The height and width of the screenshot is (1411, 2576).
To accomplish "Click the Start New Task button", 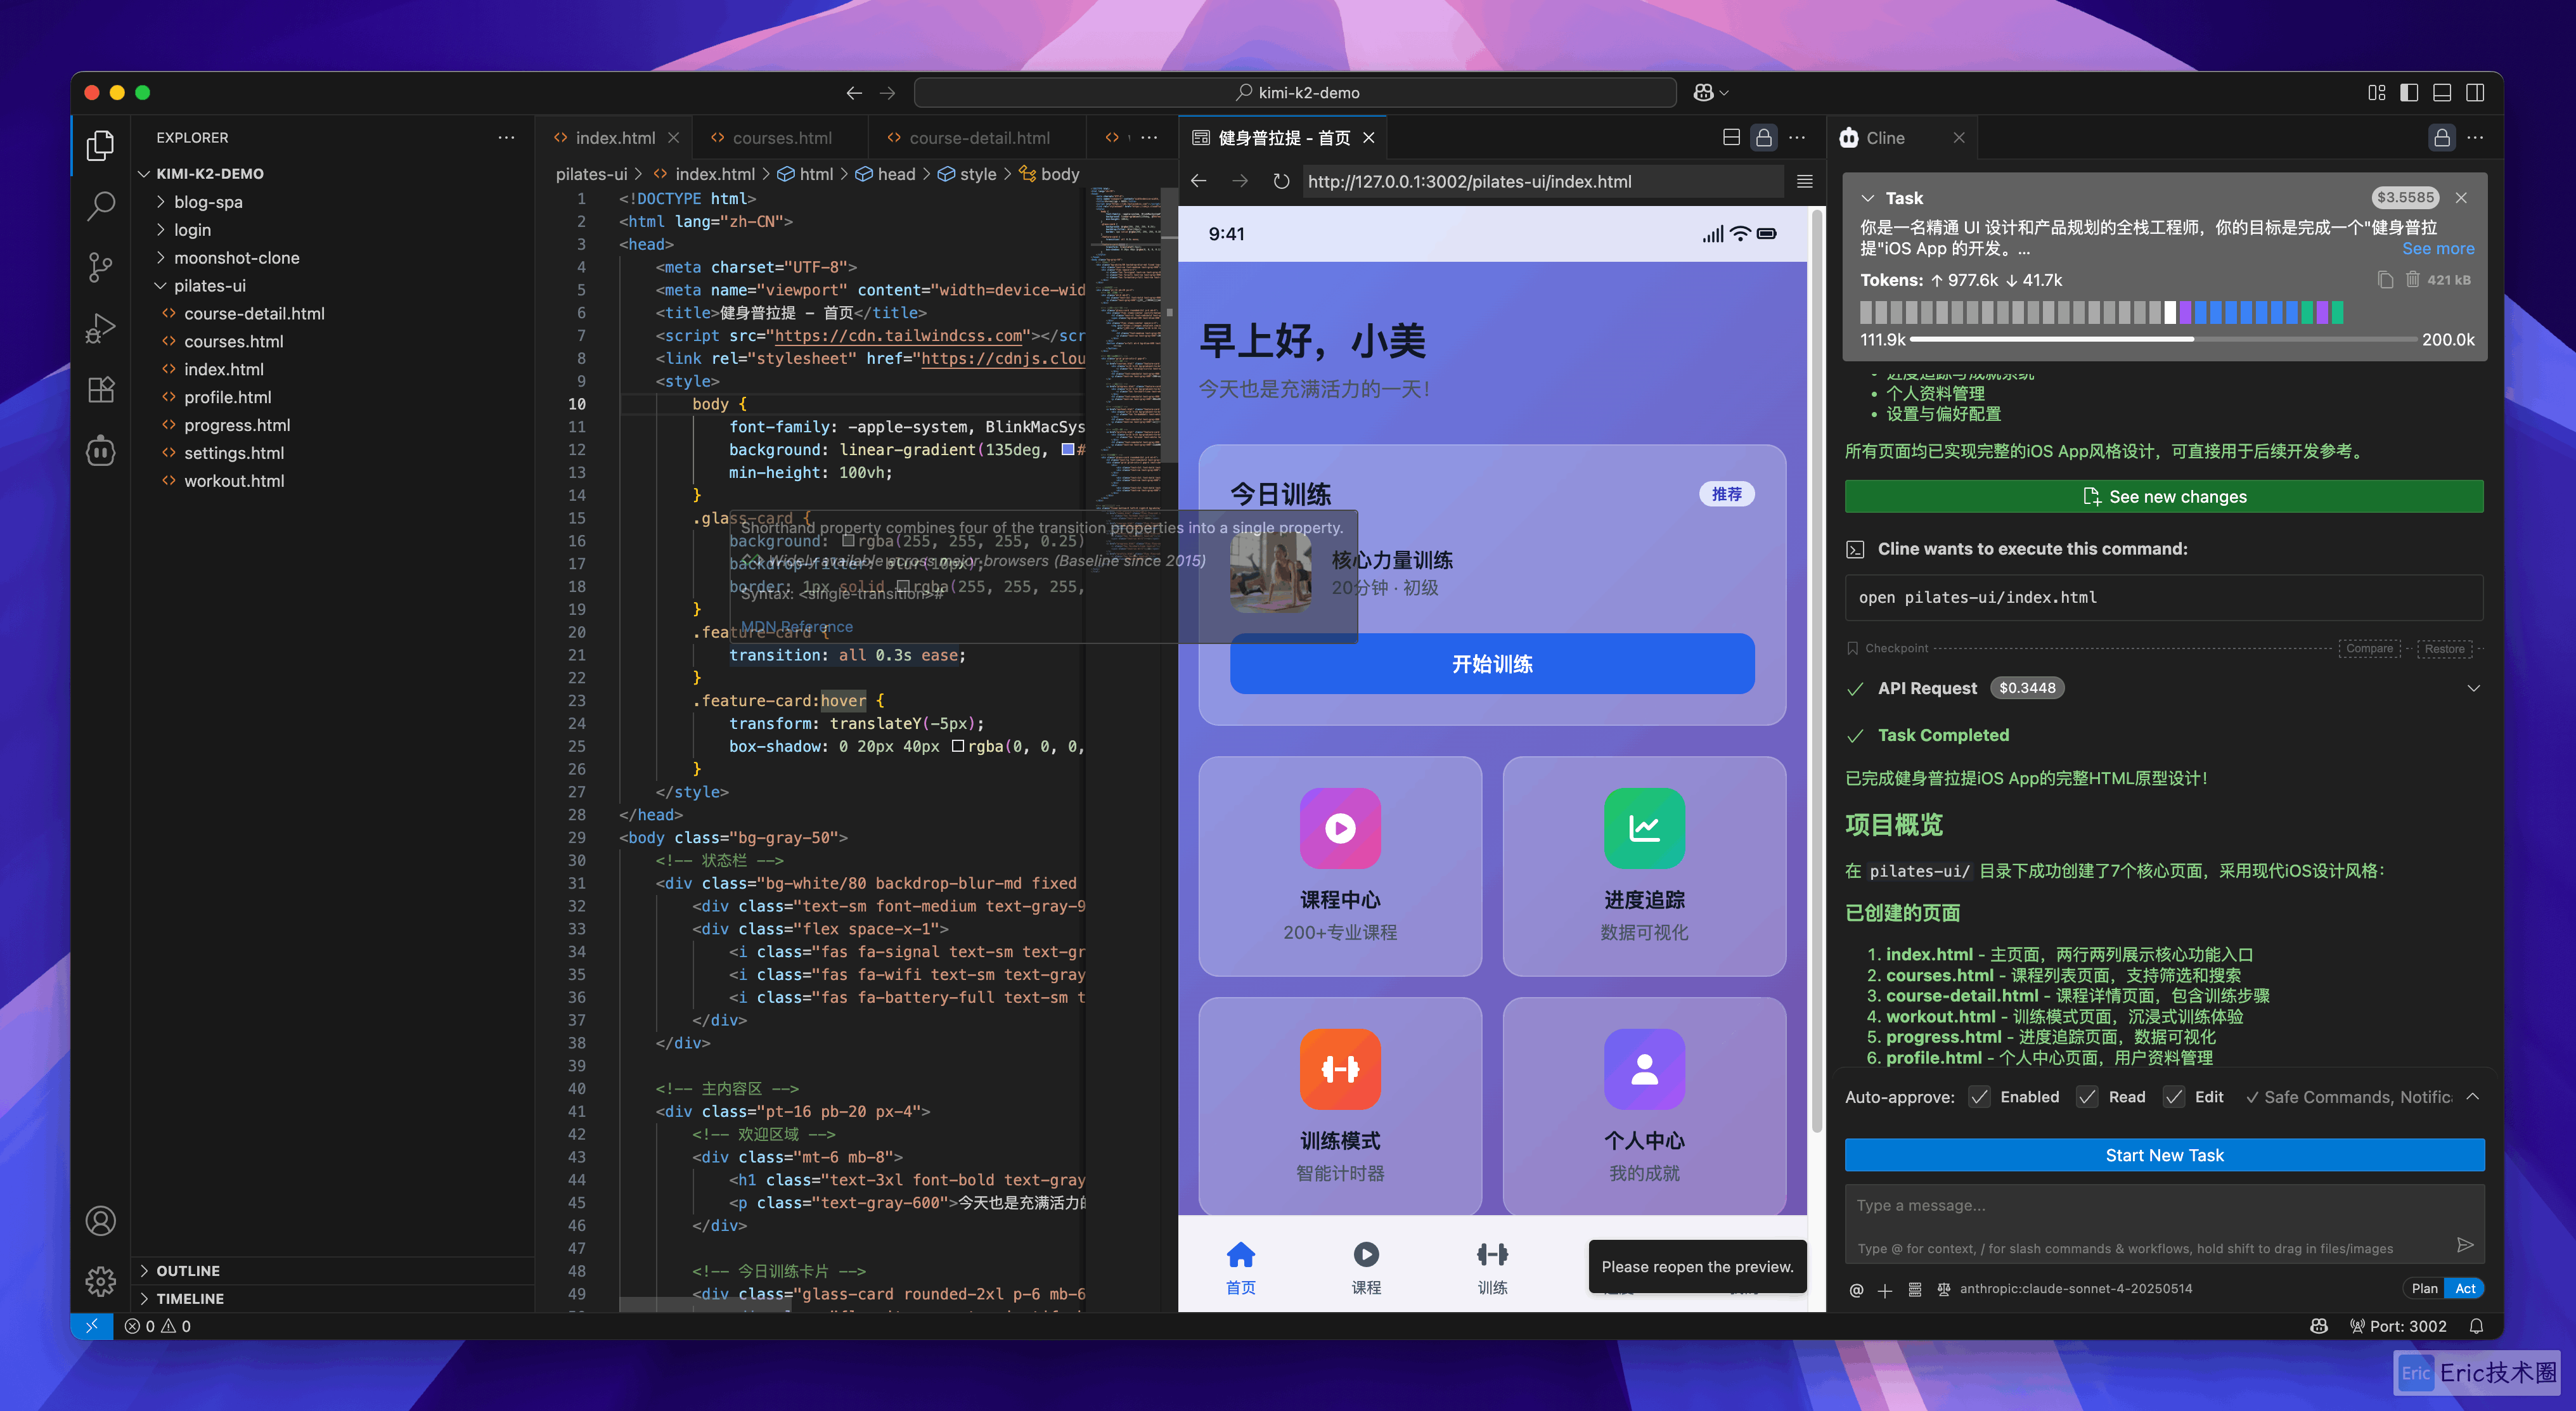I will pyautogui.click(x=2164, y=1155).
